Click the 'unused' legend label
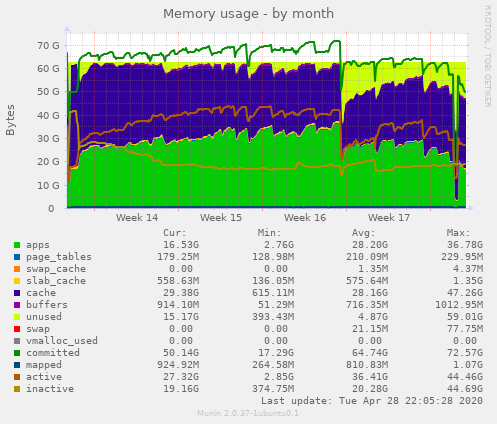This screenshot has width=497, height=424. click(44, 317)
